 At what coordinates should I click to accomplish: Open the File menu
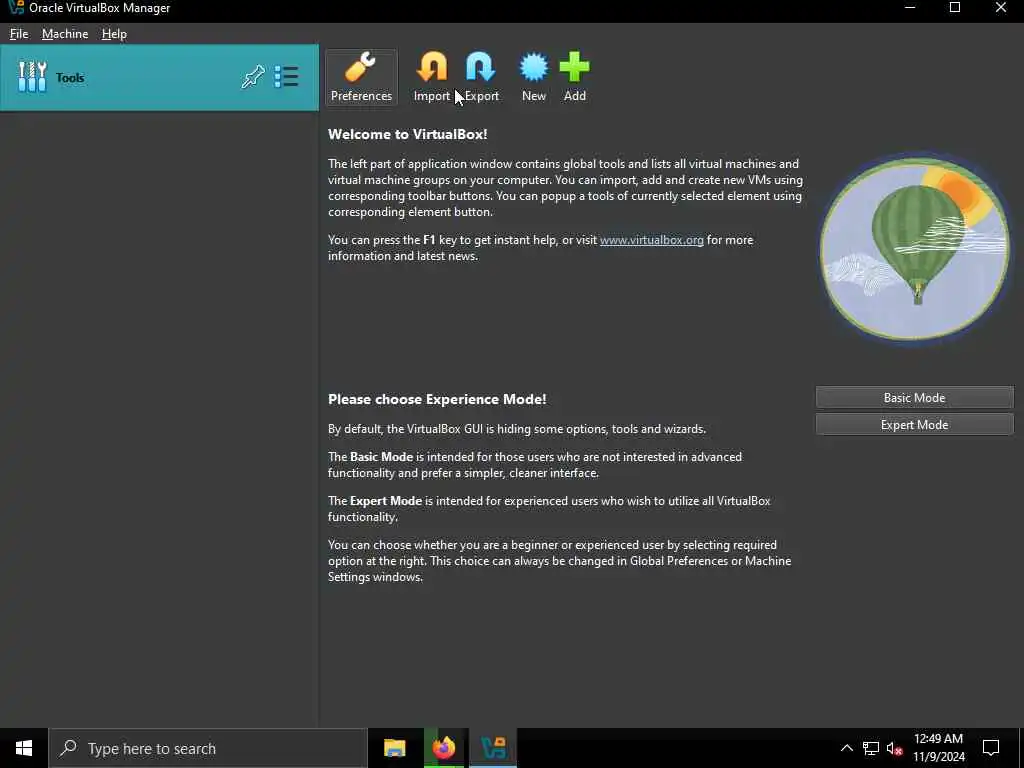pyautogui.click(x=19, y=34)
